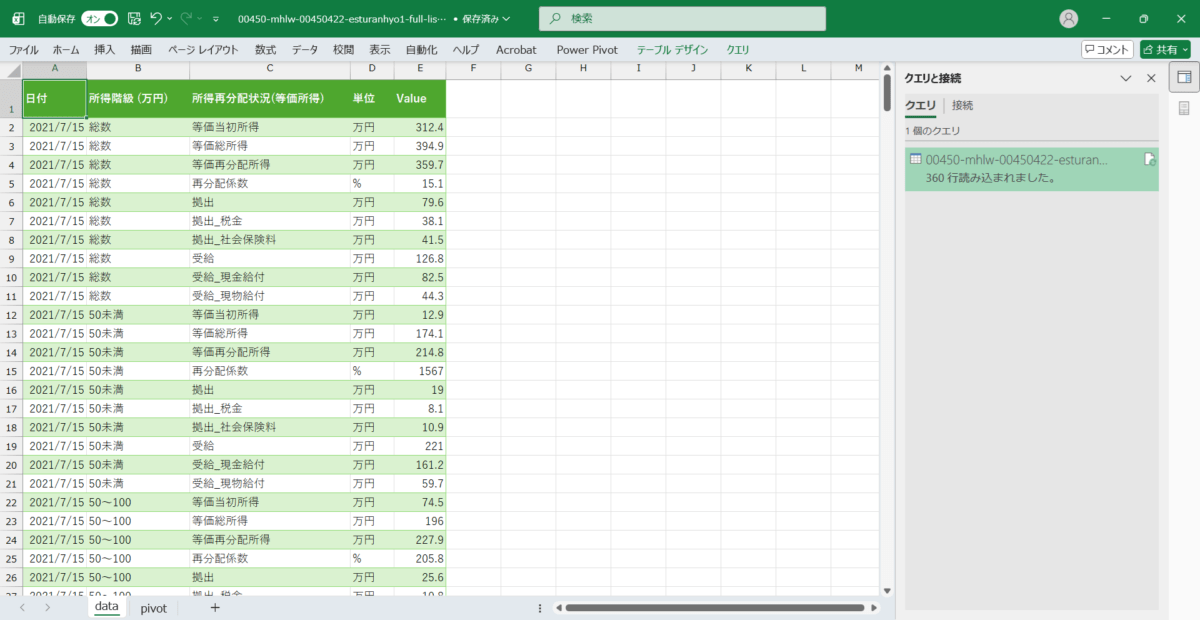Click the refresh icon beside the query
Screen dimensions: 1200x620
(1150, 160)
